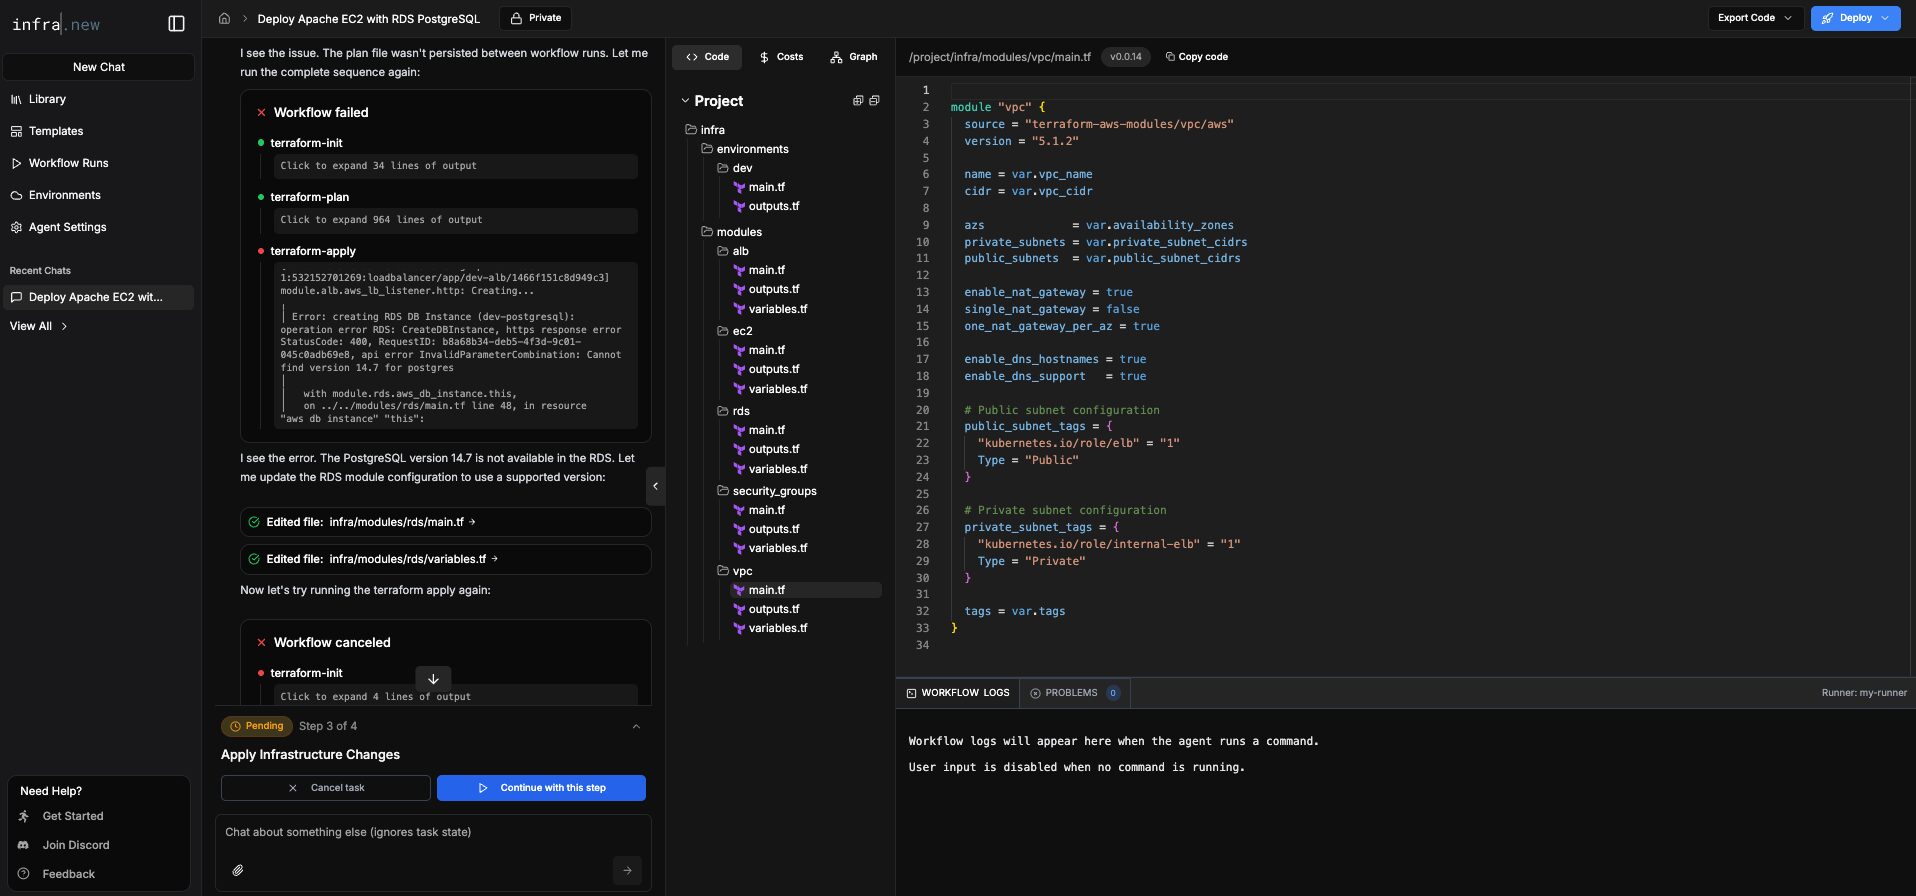The image size is (1916, 896).
Task: Open Export Code dropdown
Action: coord(1755,18)
